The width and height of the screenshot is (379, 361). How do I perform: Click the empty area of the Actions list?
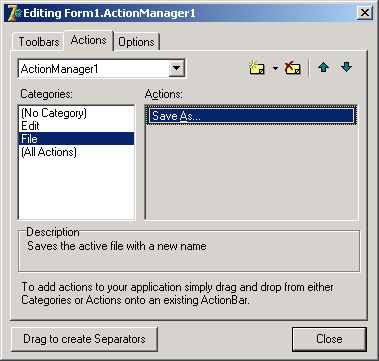[252, 172]
